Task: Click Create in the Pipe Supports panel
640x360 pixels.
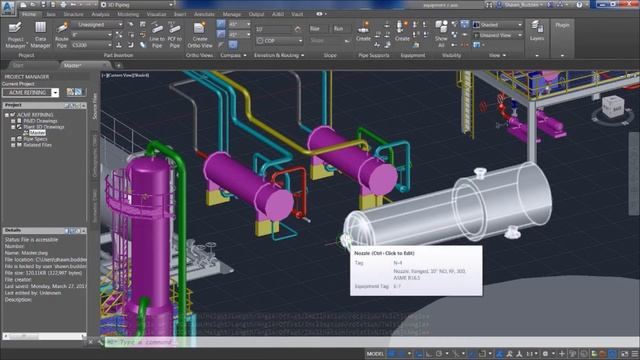Action: tap(363, 32)
